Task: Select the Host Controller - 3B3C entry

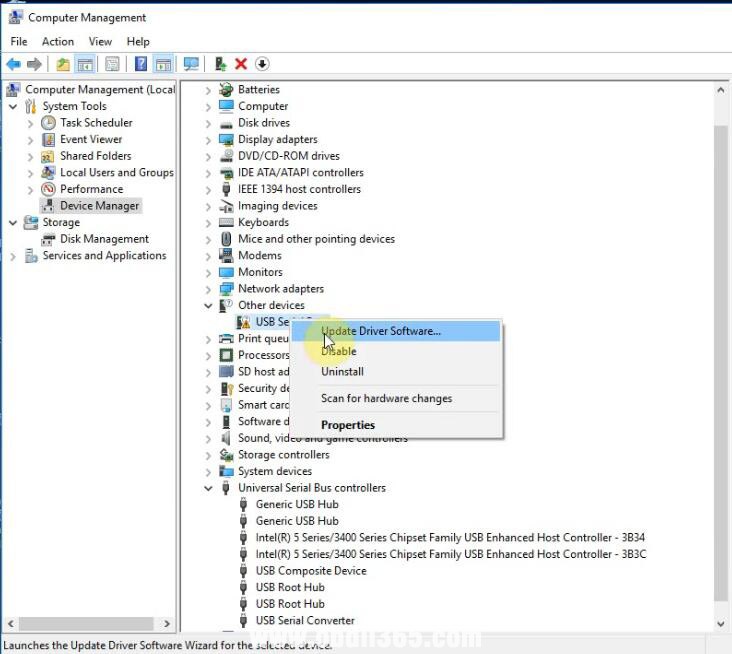Action: coord(450,554)
